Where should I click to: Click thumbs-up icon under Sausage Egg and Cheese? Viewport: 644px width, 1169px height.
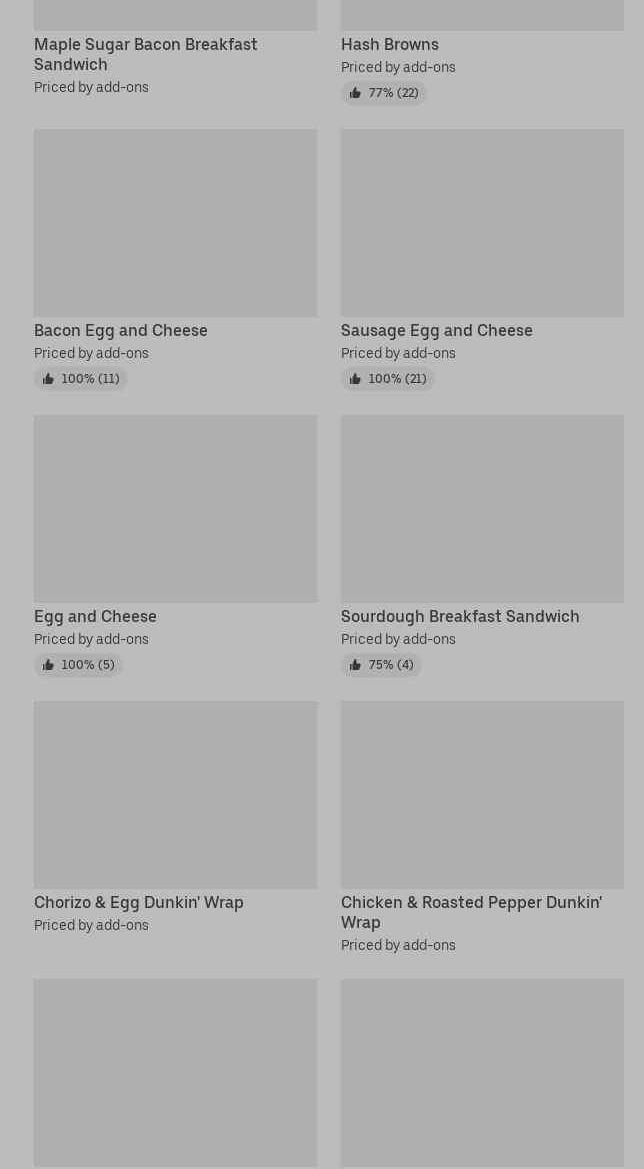pos(355,379)
